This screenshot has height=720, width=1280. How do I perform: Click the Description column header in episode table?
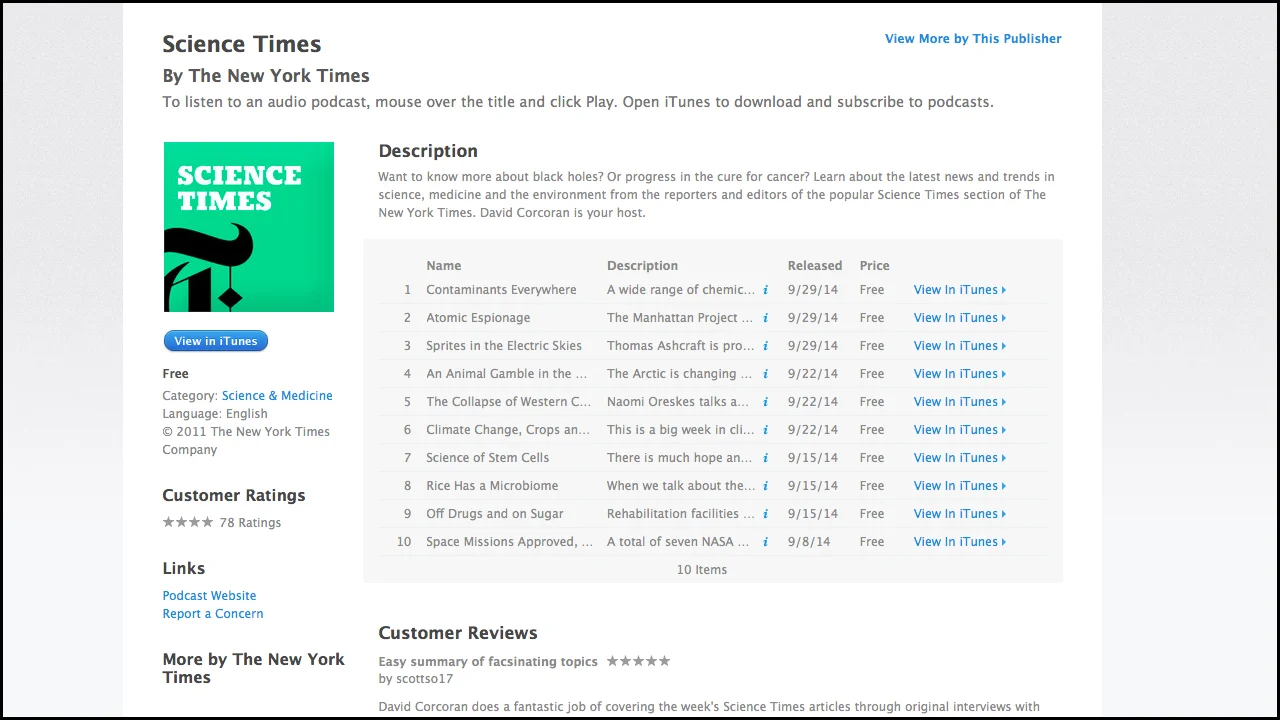(x=642, y=266)
